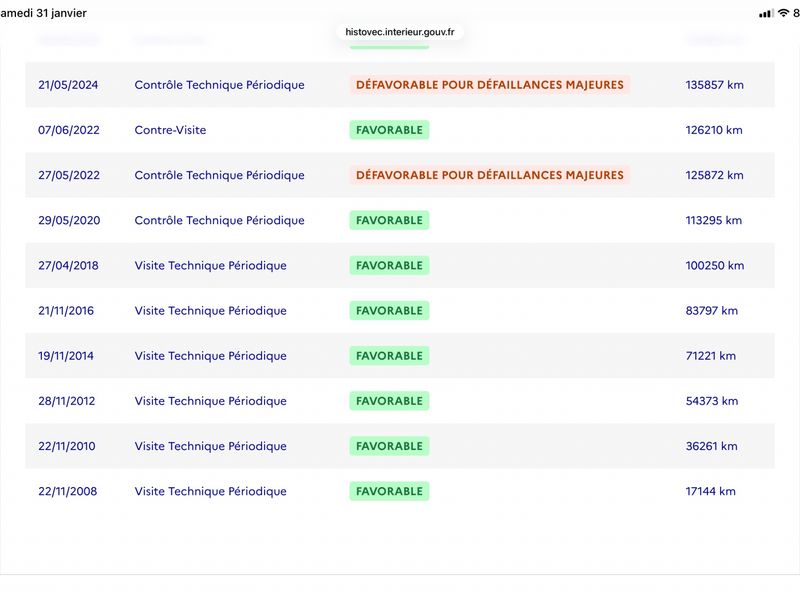This screenshot has height=600, width=800.
Task: Tap the Wi-Fi status icon
Action: [783, 13]
